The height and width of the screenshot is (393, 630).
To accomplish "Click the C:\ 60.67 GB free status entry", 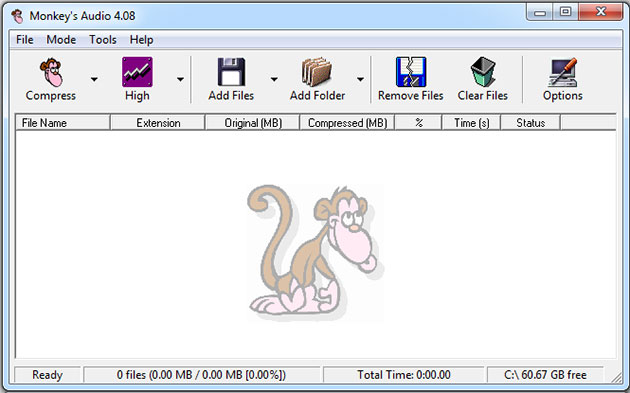I will click(545, 375).
